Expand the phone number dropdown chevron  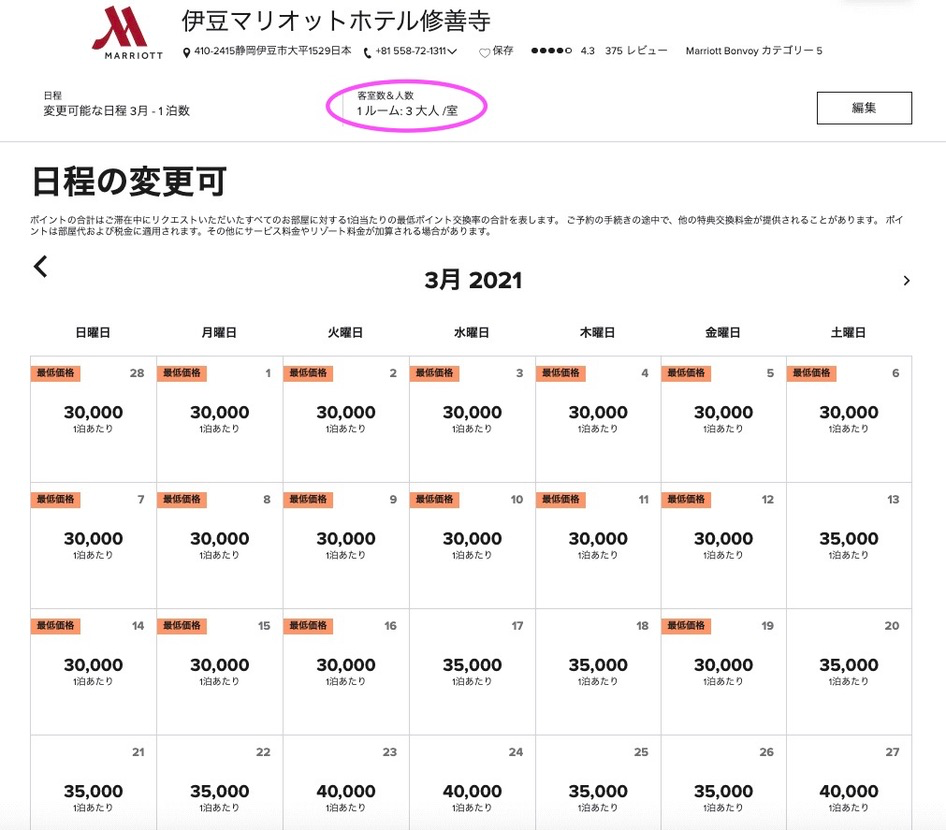[453, 52]
